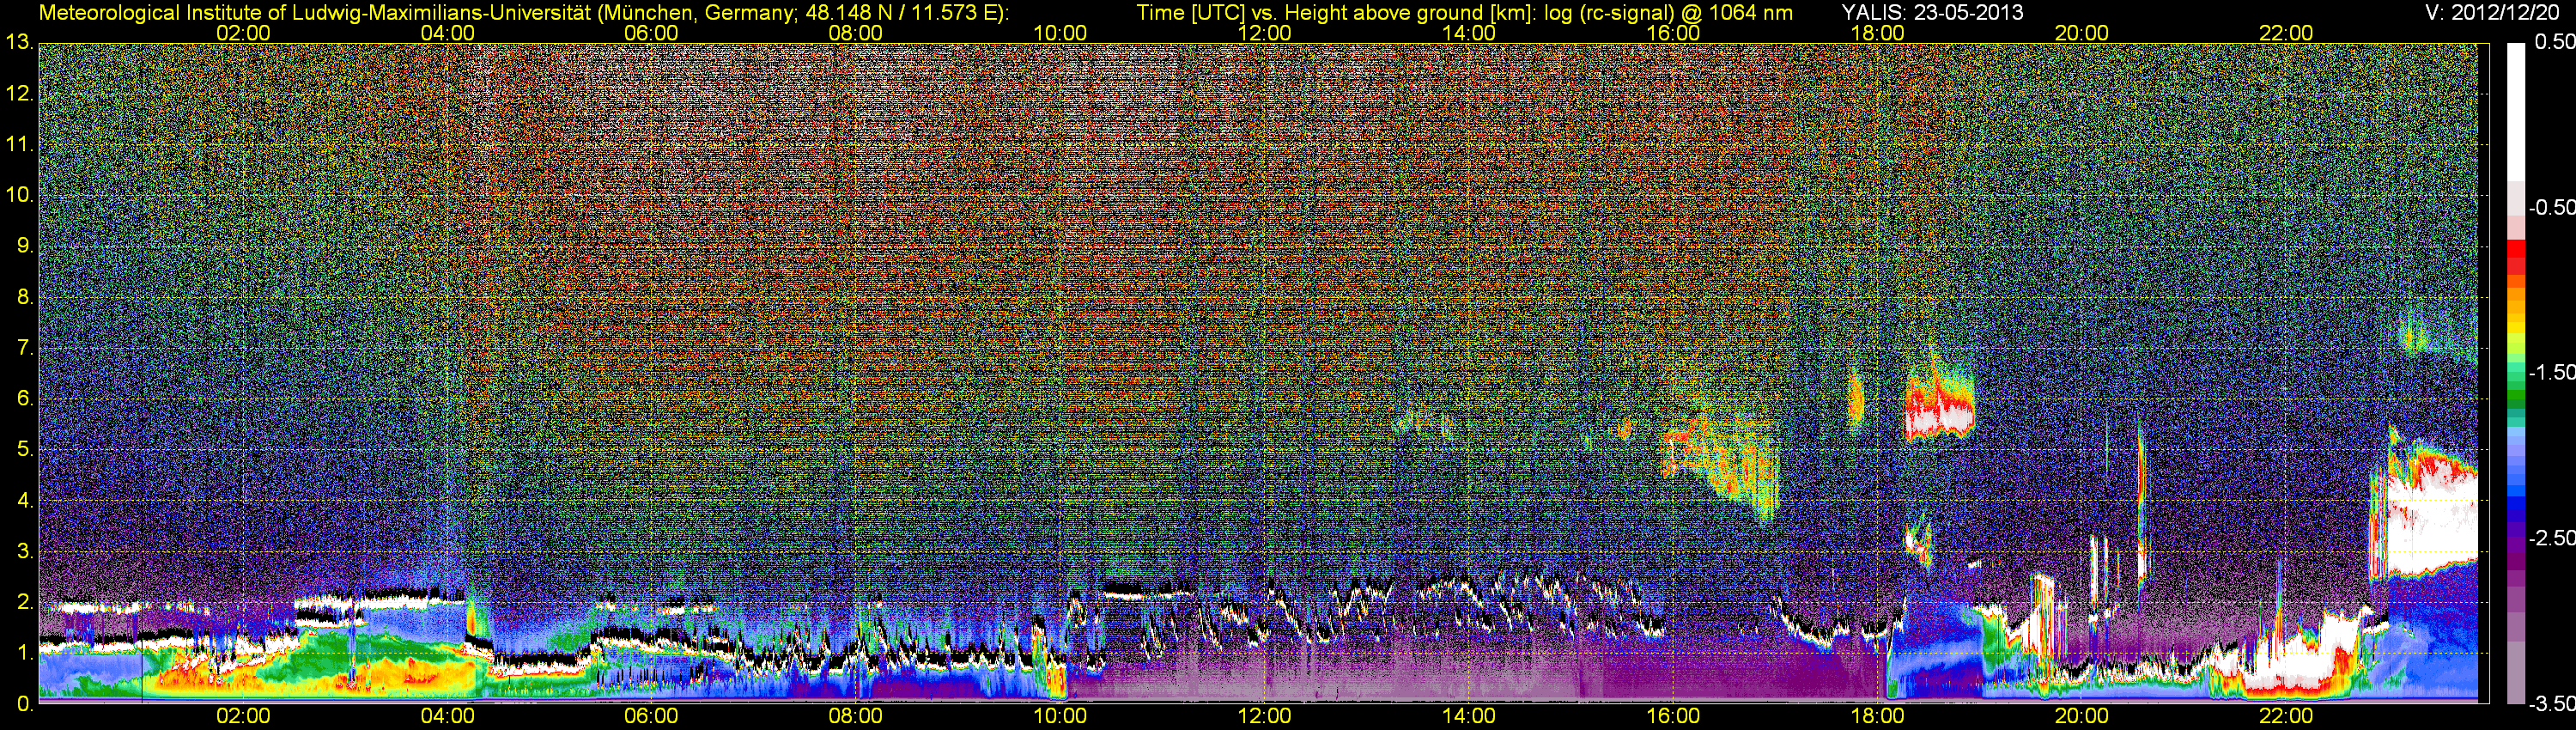Click the height axis label '11.'
Viewport: 2576px width, 730px height.
(19, 144)
